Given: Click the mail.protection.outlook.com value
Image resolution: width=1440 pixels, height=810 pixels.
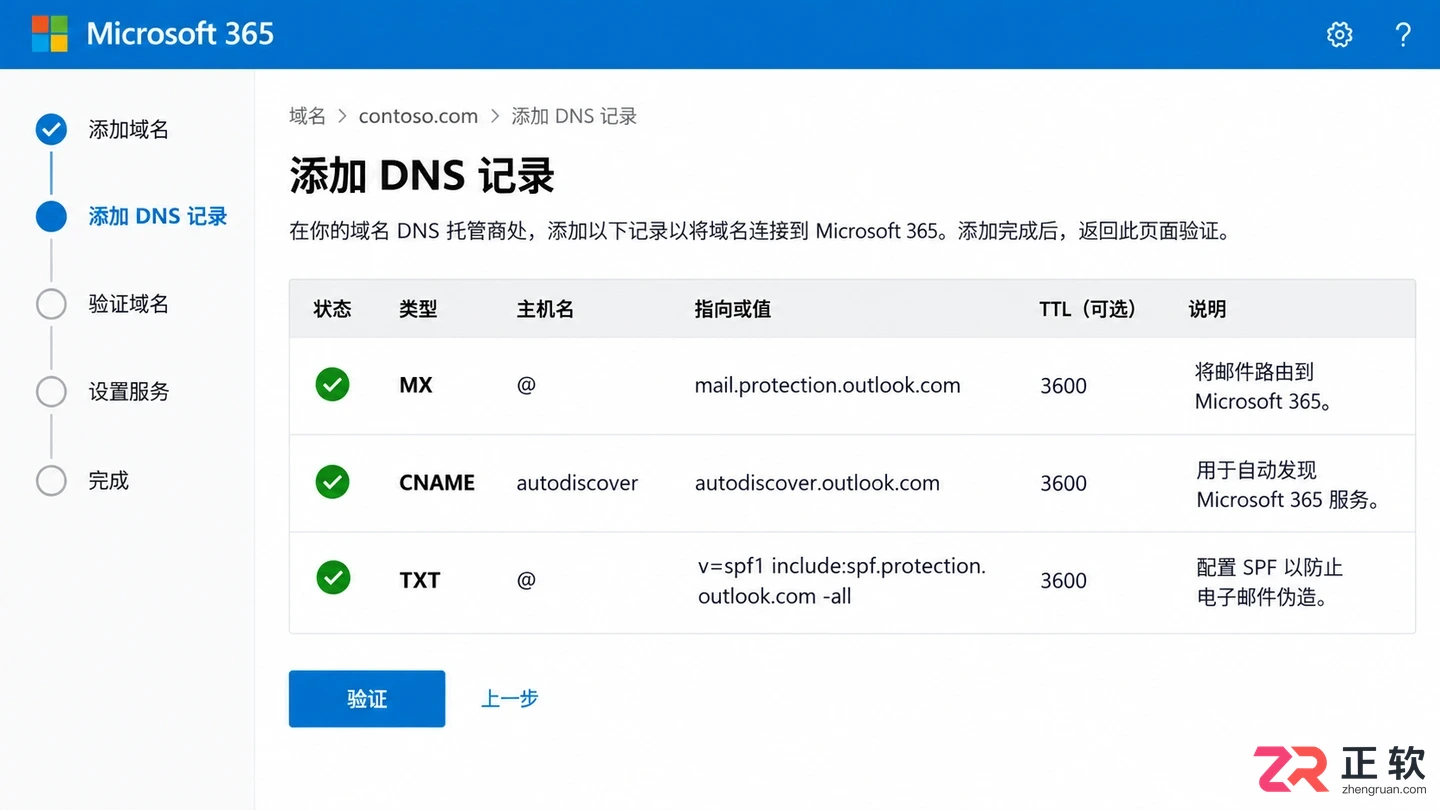Looking at the screenshot, I should pos(827,385).
